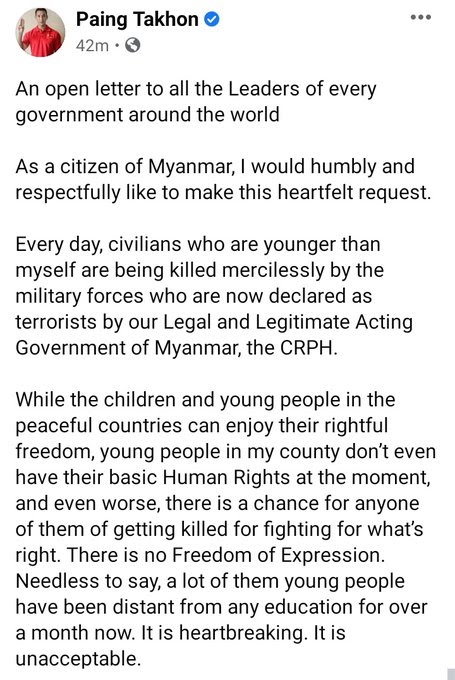Click the 'Human Rights' phrase
The width and height of the screenshot is (455, 680).
[x=226, y=477]
